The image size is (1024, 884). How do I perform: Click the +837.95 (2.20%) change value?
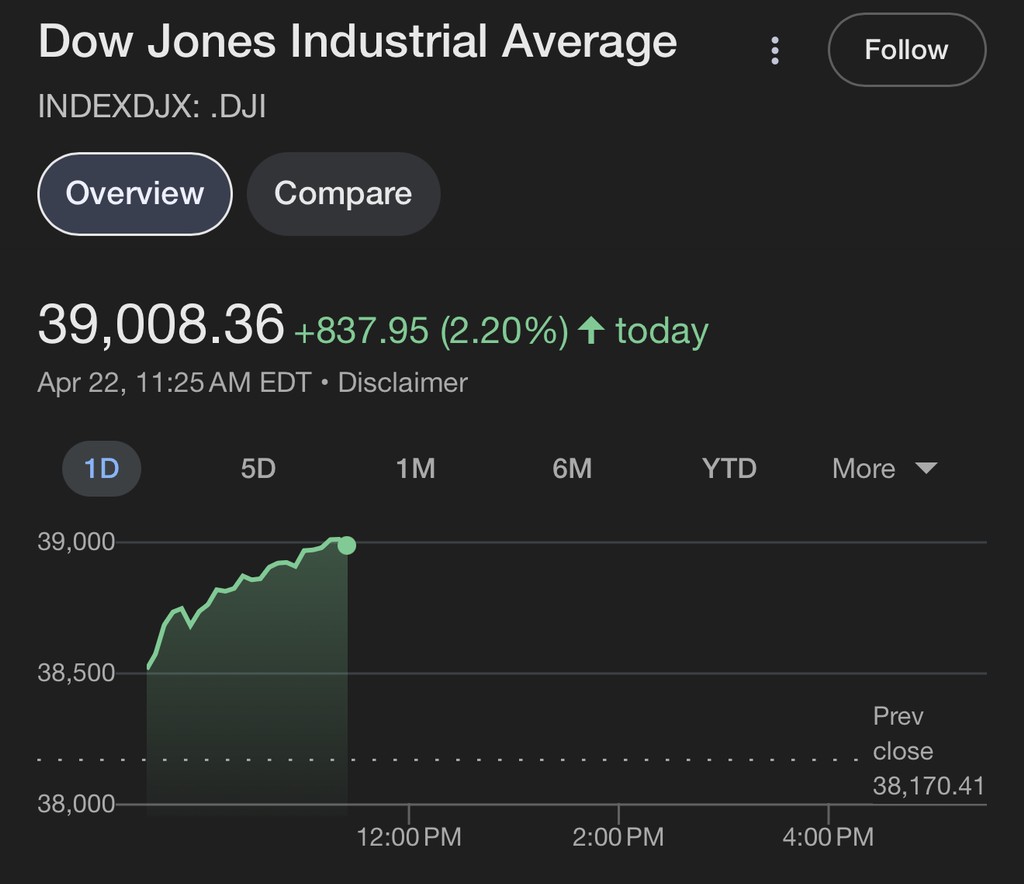click(x=431, y=330)
